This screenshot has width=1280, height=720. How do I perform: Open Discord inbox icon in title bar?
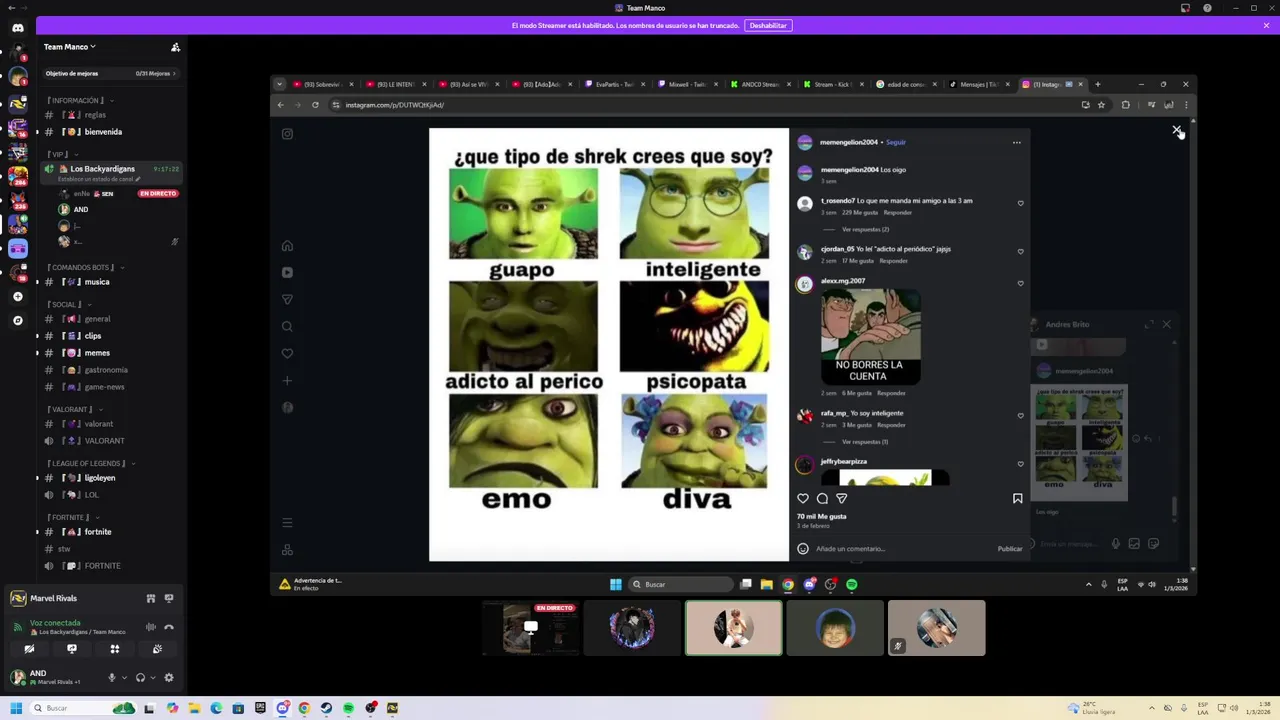[1185, 8]
